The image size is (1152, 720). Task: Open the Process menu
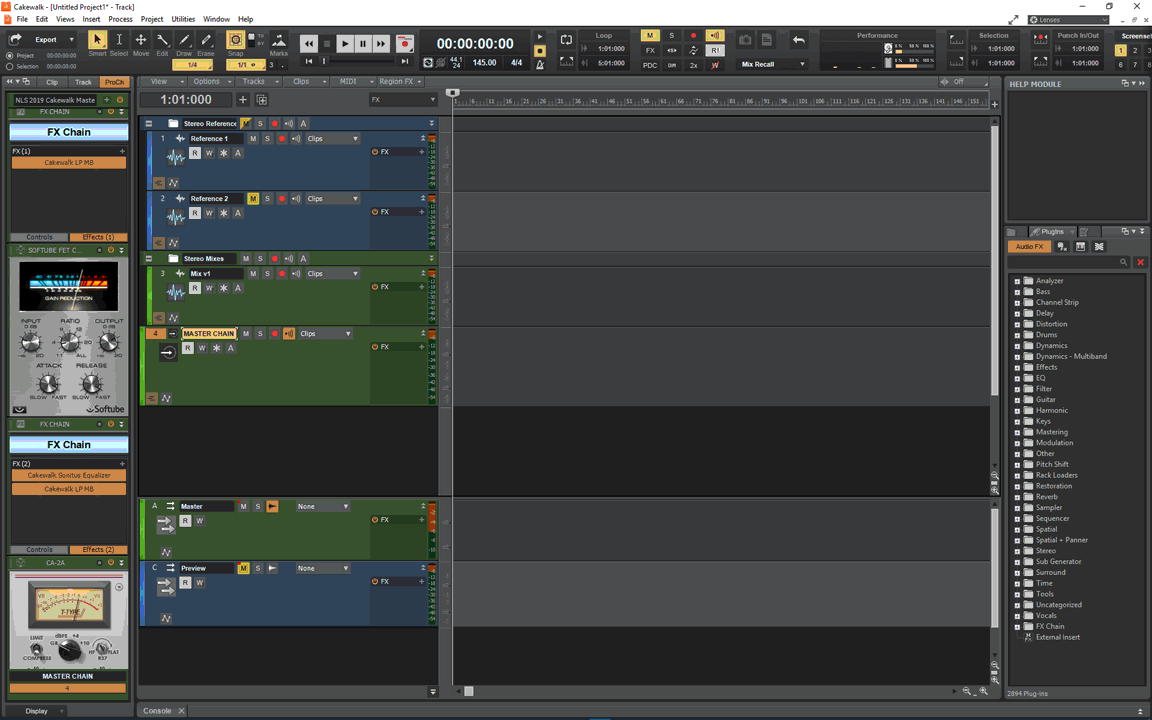point(120,19)
